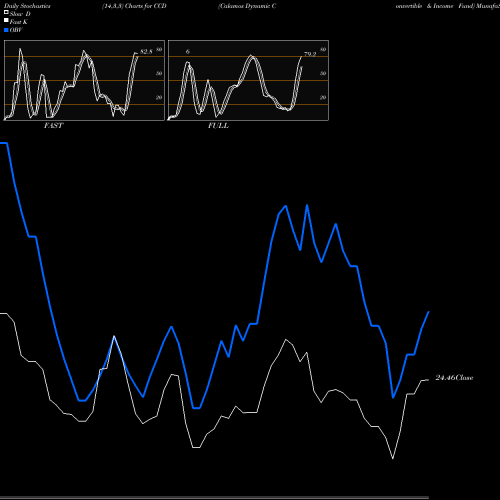
Task: Click the FULL chart label
Action: (x=218, y=126)
